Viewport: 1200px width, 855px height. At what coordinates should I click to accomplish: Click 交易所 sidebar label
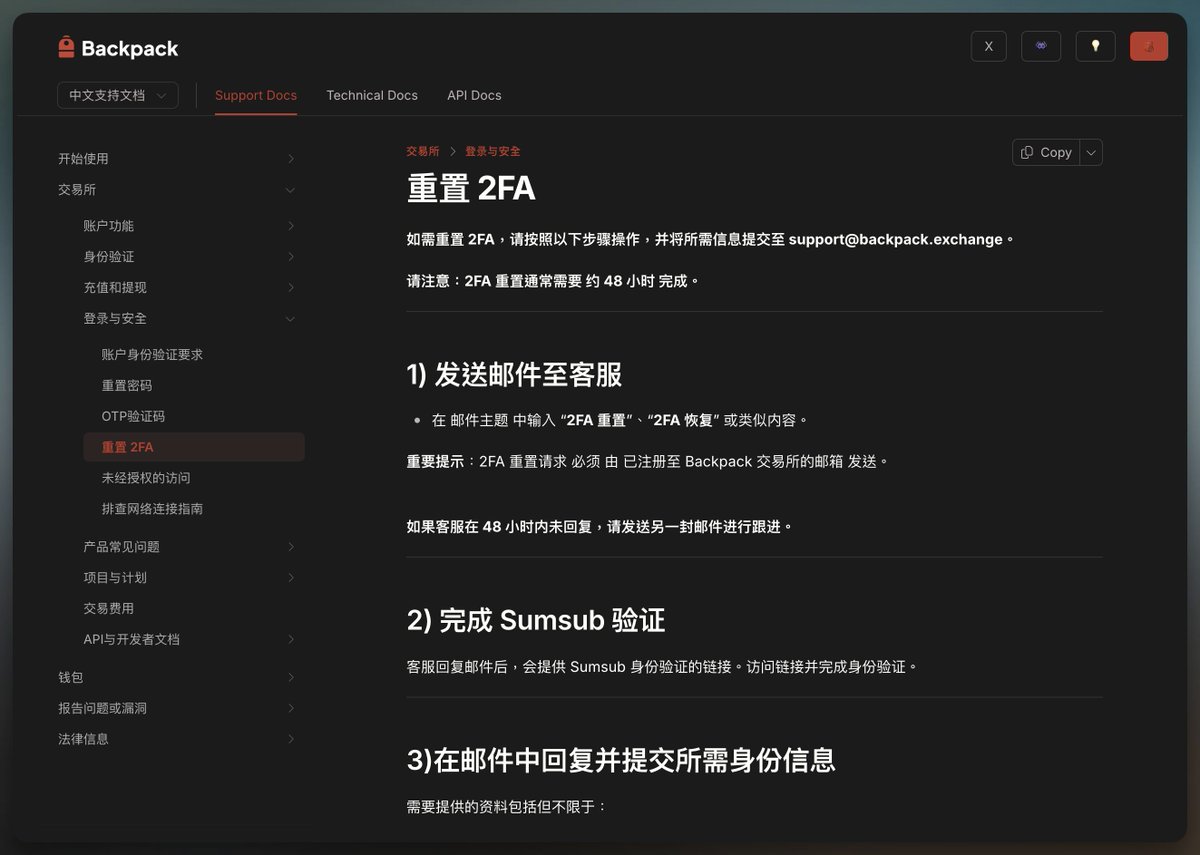point(77,189)
